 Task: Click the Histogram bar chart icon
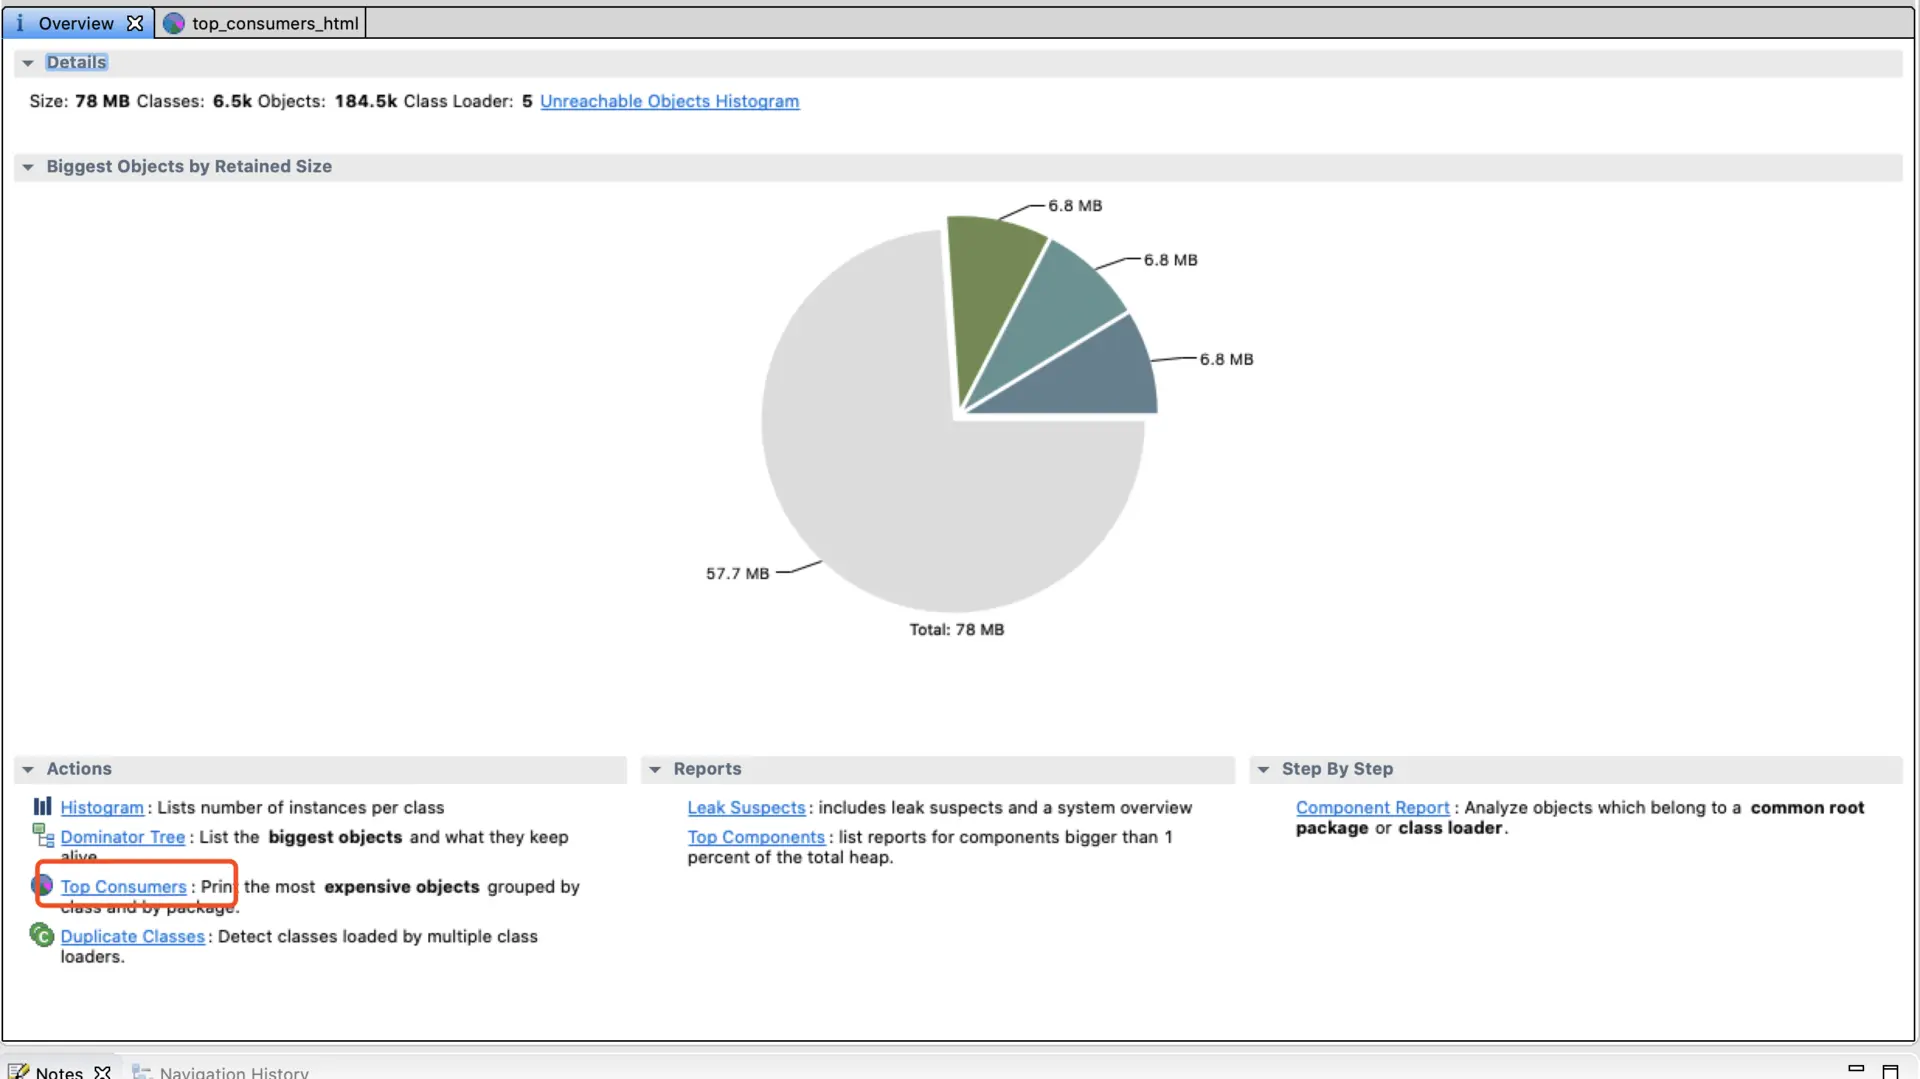[42, 806]
